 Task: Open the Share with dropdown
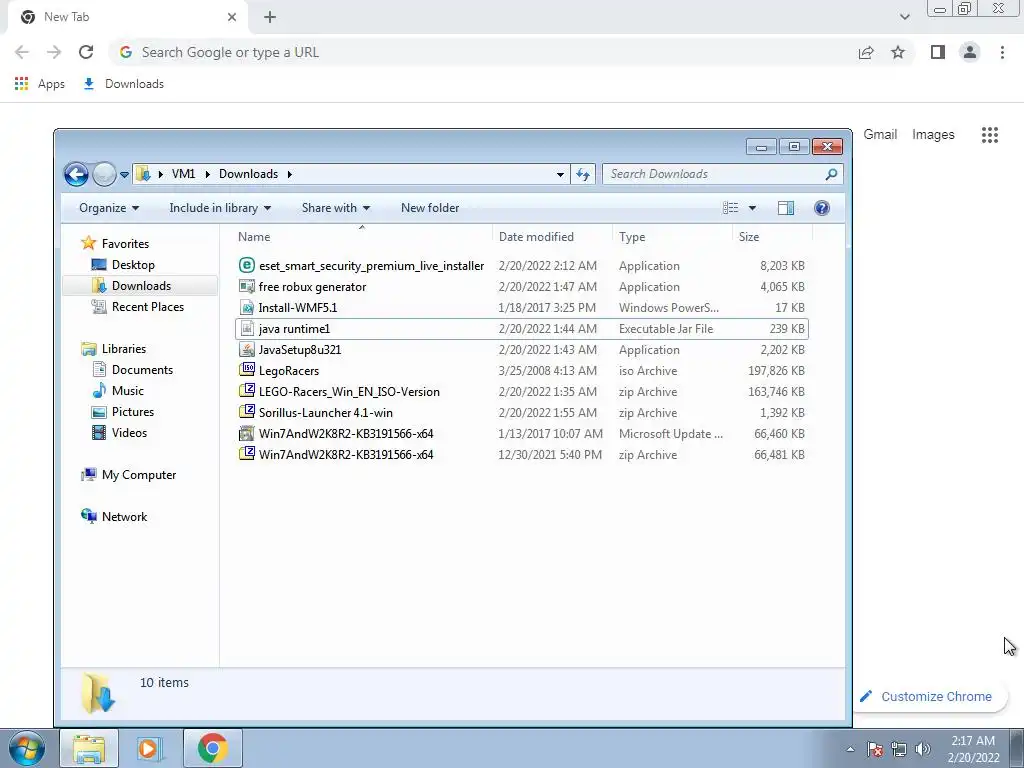point(336,208)
